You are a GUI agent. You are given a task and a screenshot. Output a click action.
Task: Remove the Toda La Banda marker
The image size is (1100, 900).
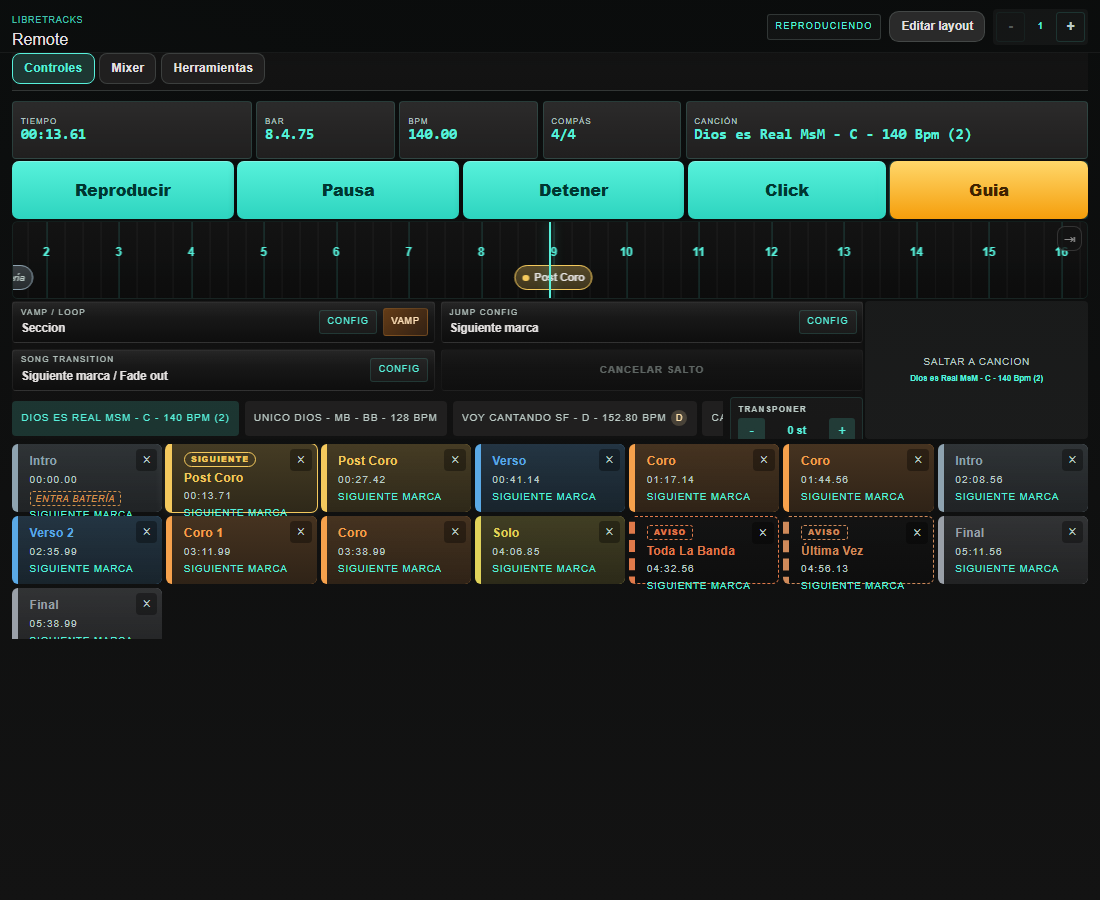[763, 533]
